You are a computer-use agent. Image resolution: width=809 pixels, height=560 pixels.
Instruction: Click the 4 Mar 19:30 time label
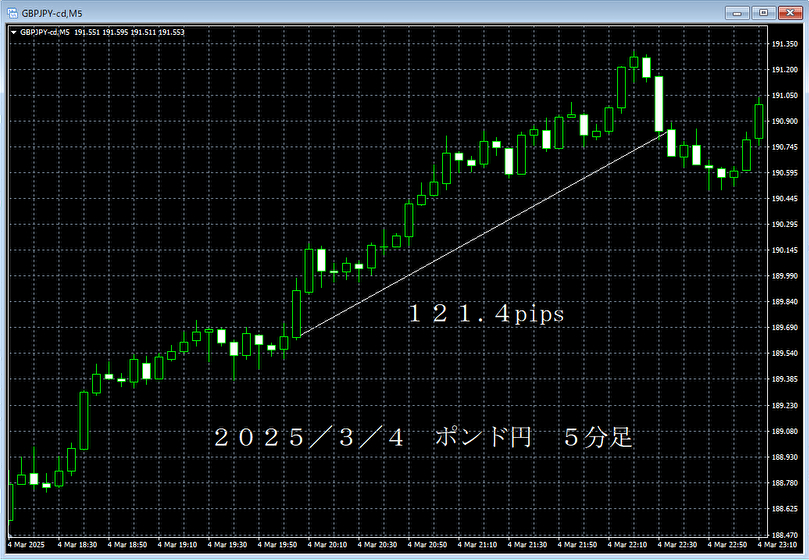point(227,545)
